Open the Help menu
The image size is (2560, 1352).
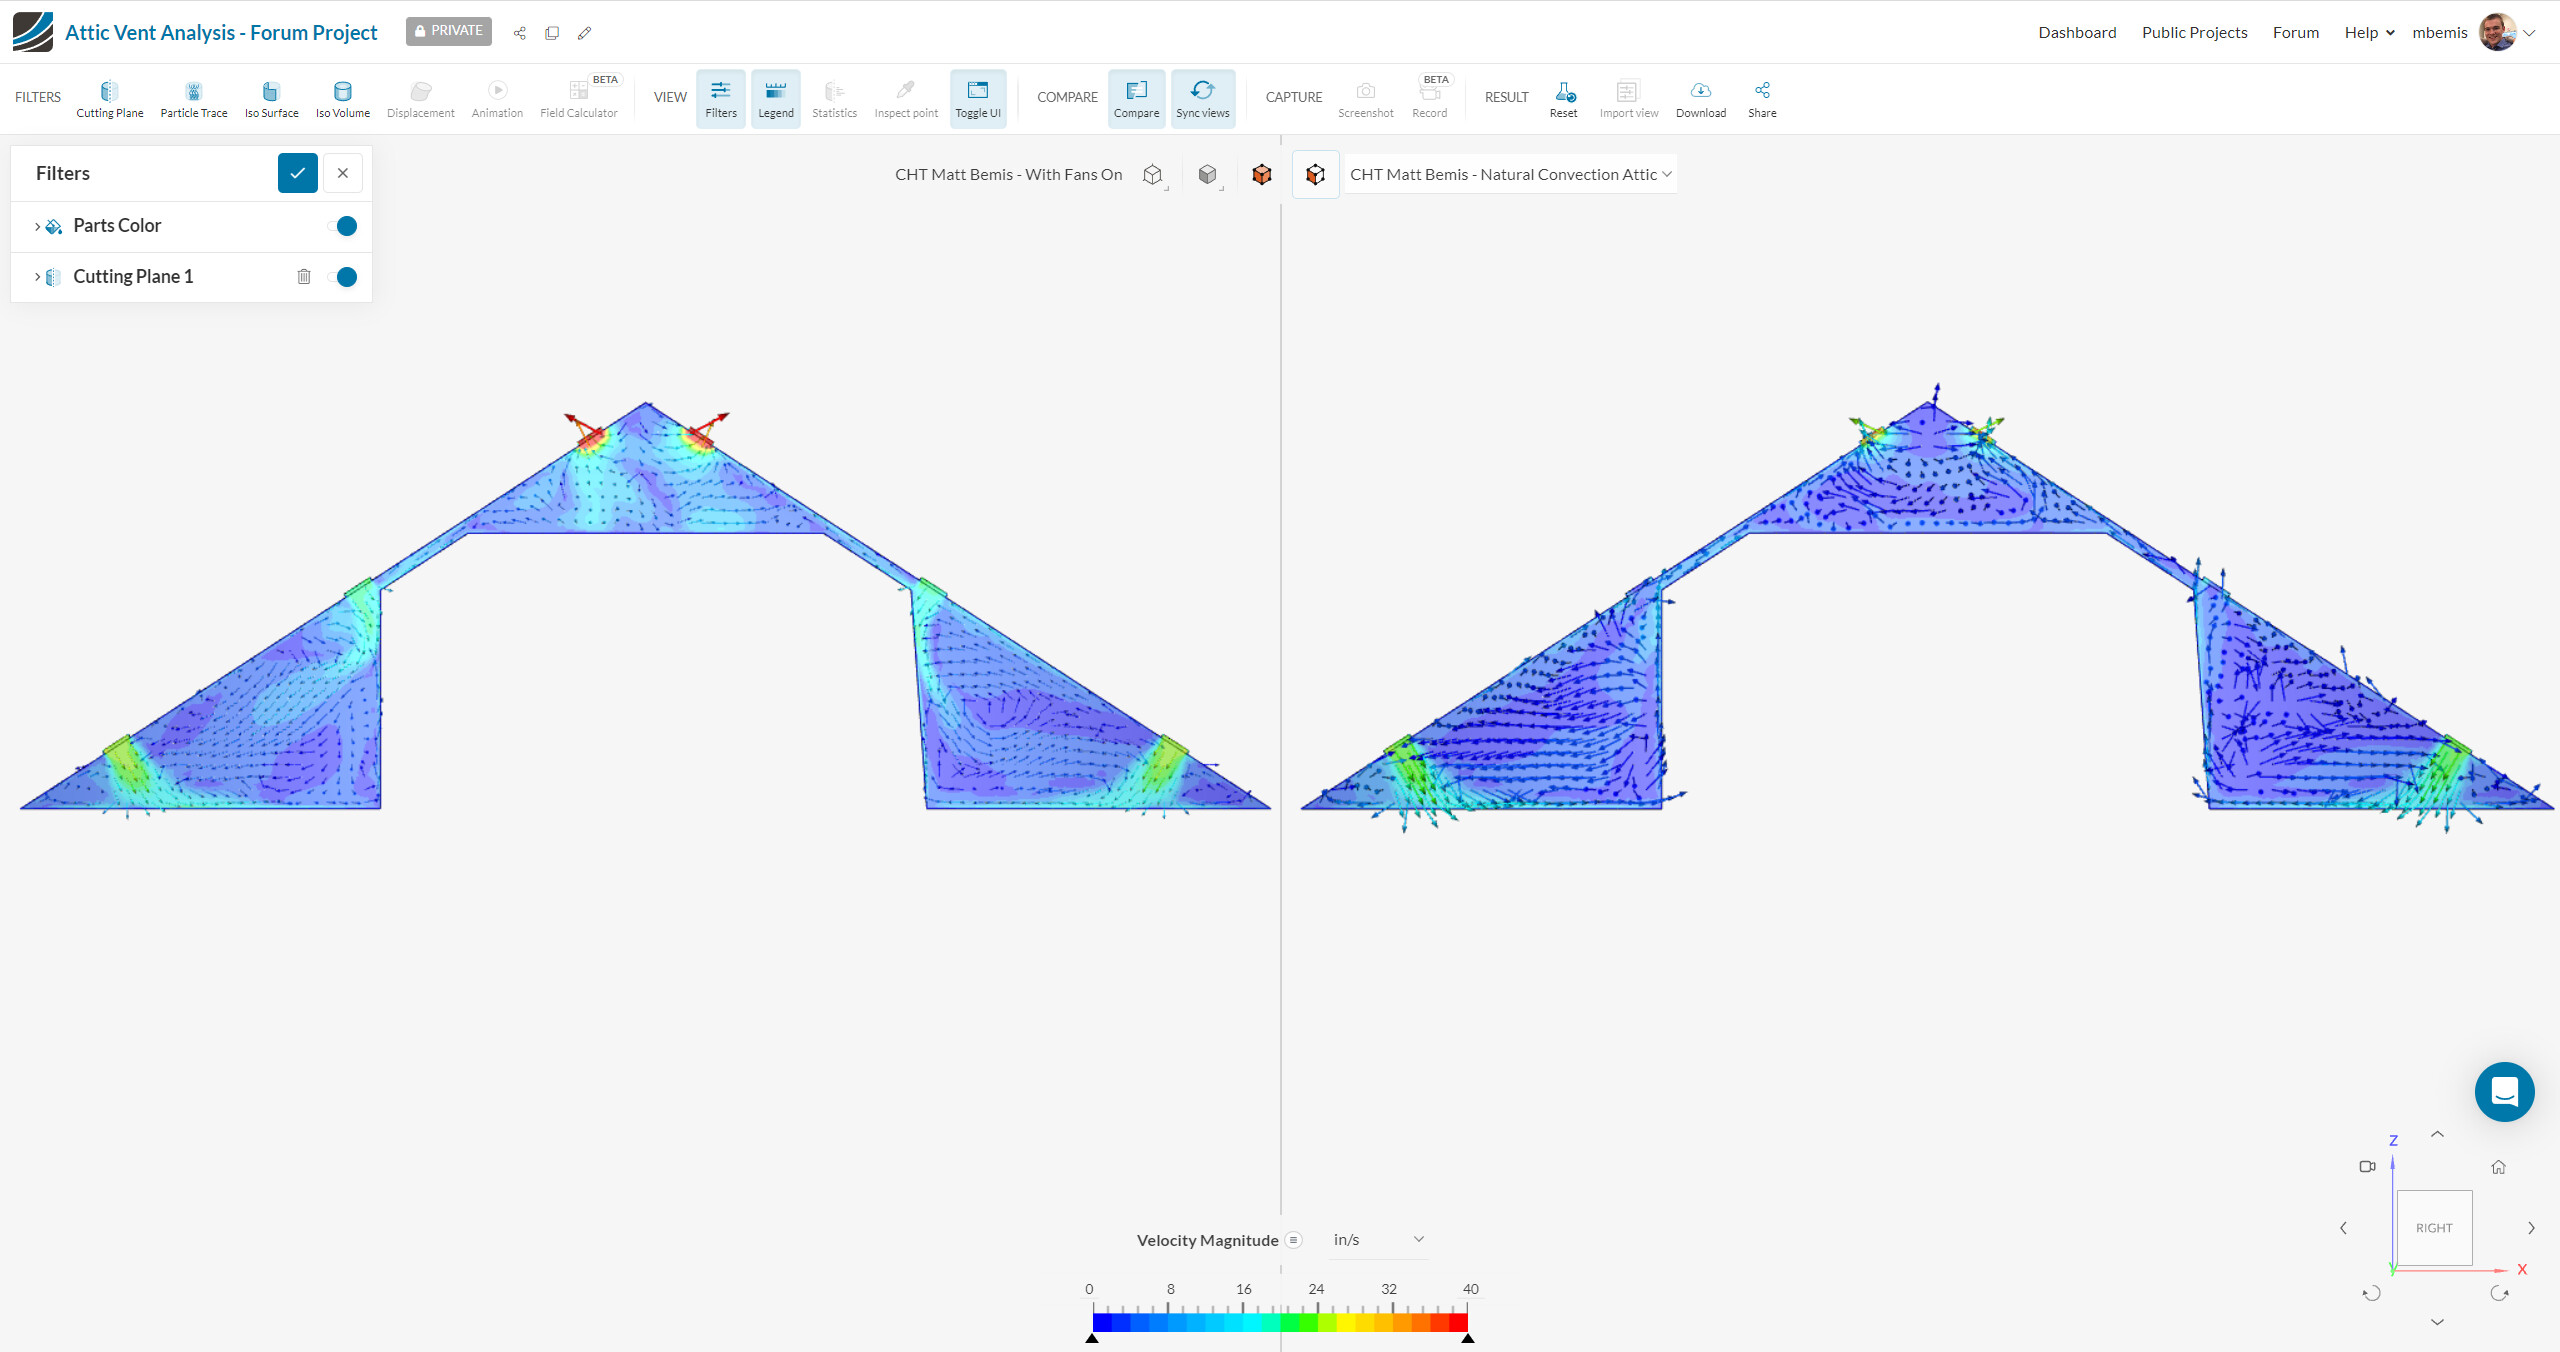click(x=2368, y=32)
